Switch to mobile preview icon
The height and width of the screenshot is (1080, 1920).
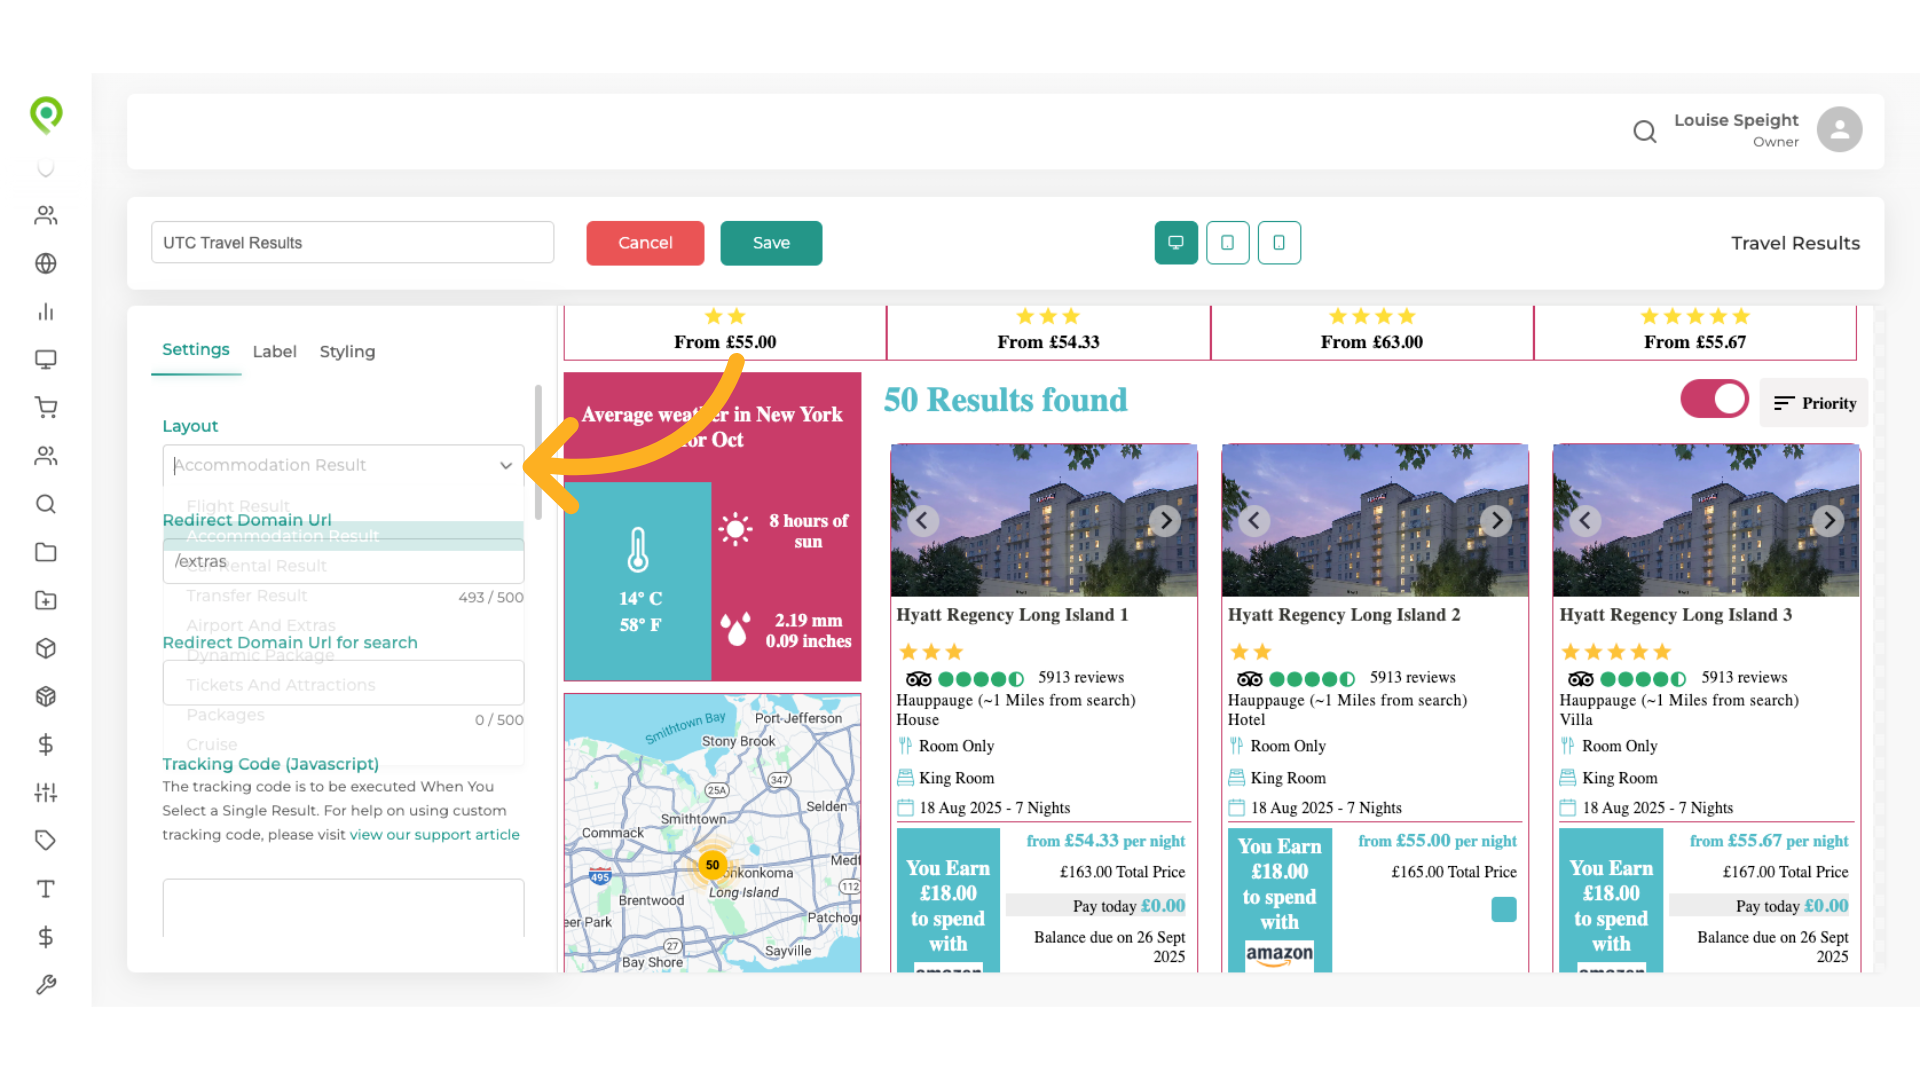click(1279, 243)
